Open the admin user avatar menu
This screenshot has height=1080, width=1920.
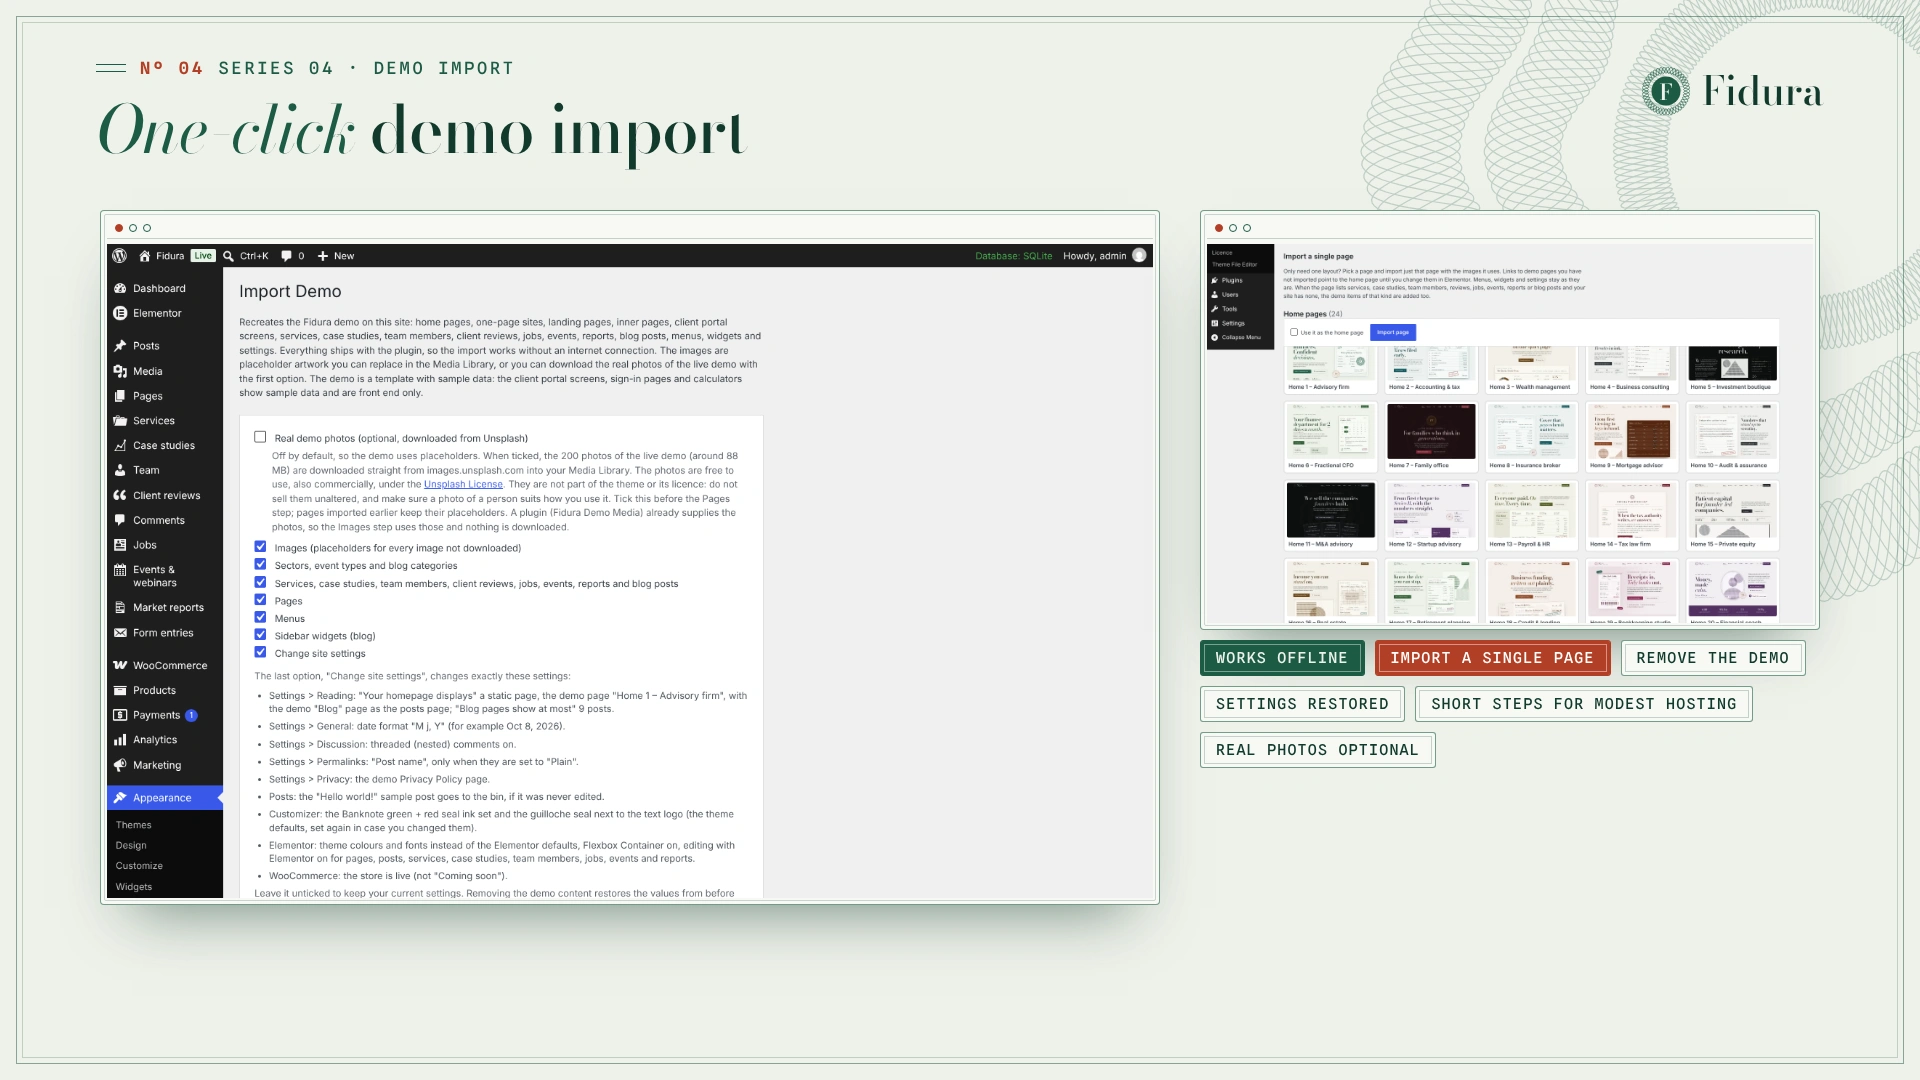[1139, 256]
